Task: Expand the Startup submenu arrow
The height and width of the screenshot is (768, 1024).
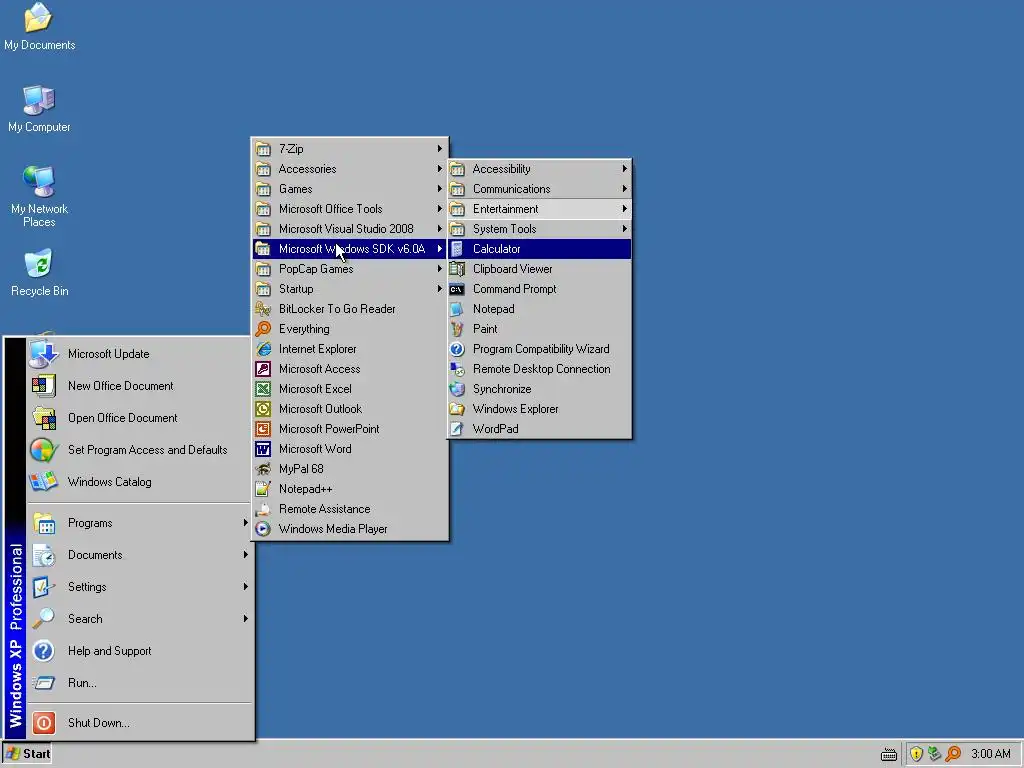Action: coord(440,289)
